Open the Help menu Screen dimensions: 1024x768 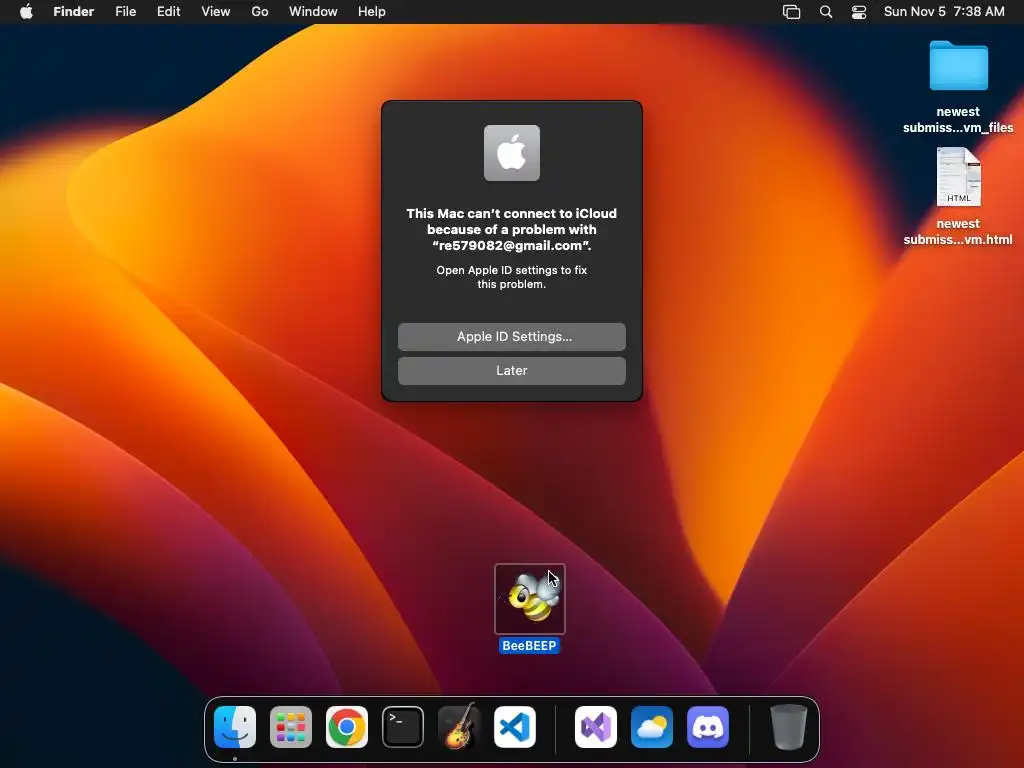(x=372, y=12)
